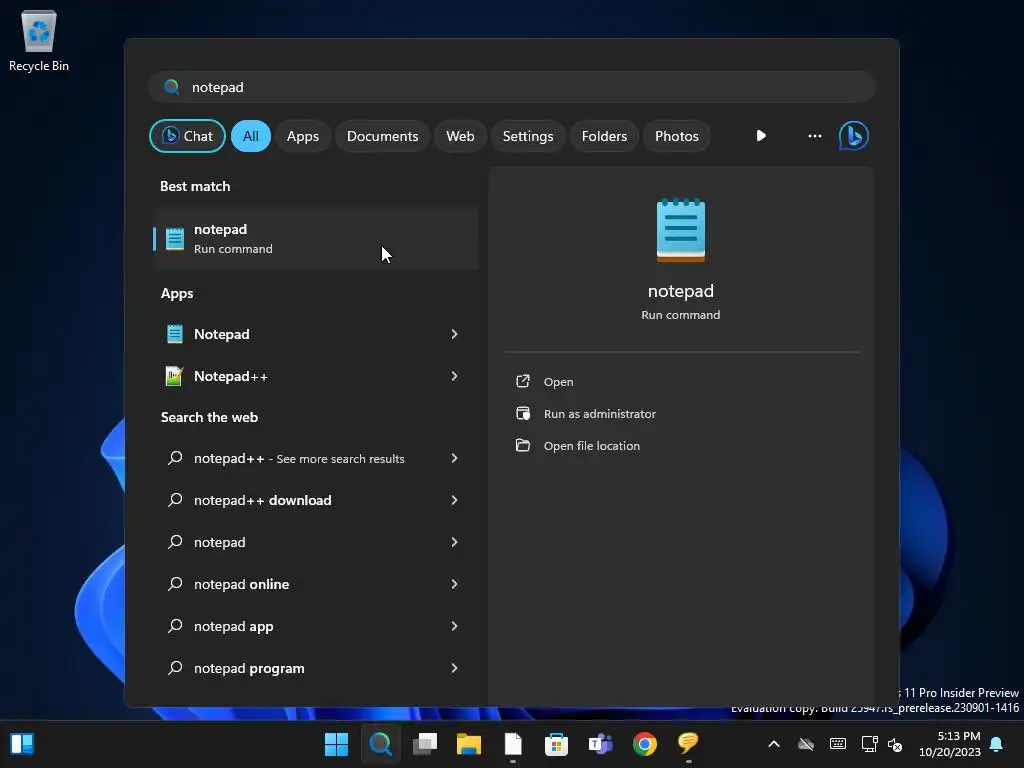Click Open in the preview pane
Image resolution: width=1024 pixels, height=768 pixels.
[x=558, y=382]
